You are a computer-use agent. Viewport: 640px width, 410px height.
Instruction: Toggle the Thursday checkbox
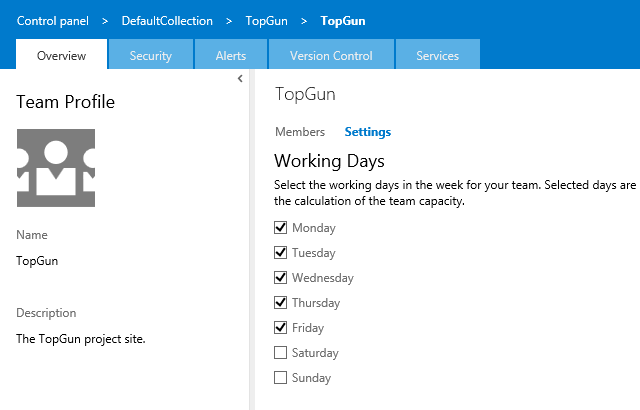click(280, 302)
